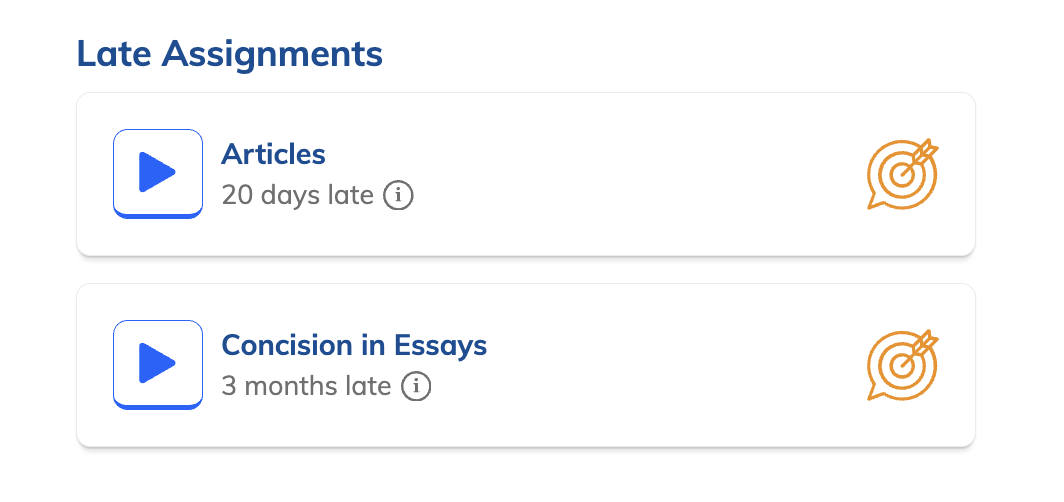This screenshot has height=502, width=1064.
Task: Open the Concision in Essays title link
Action: click(353, 346)
